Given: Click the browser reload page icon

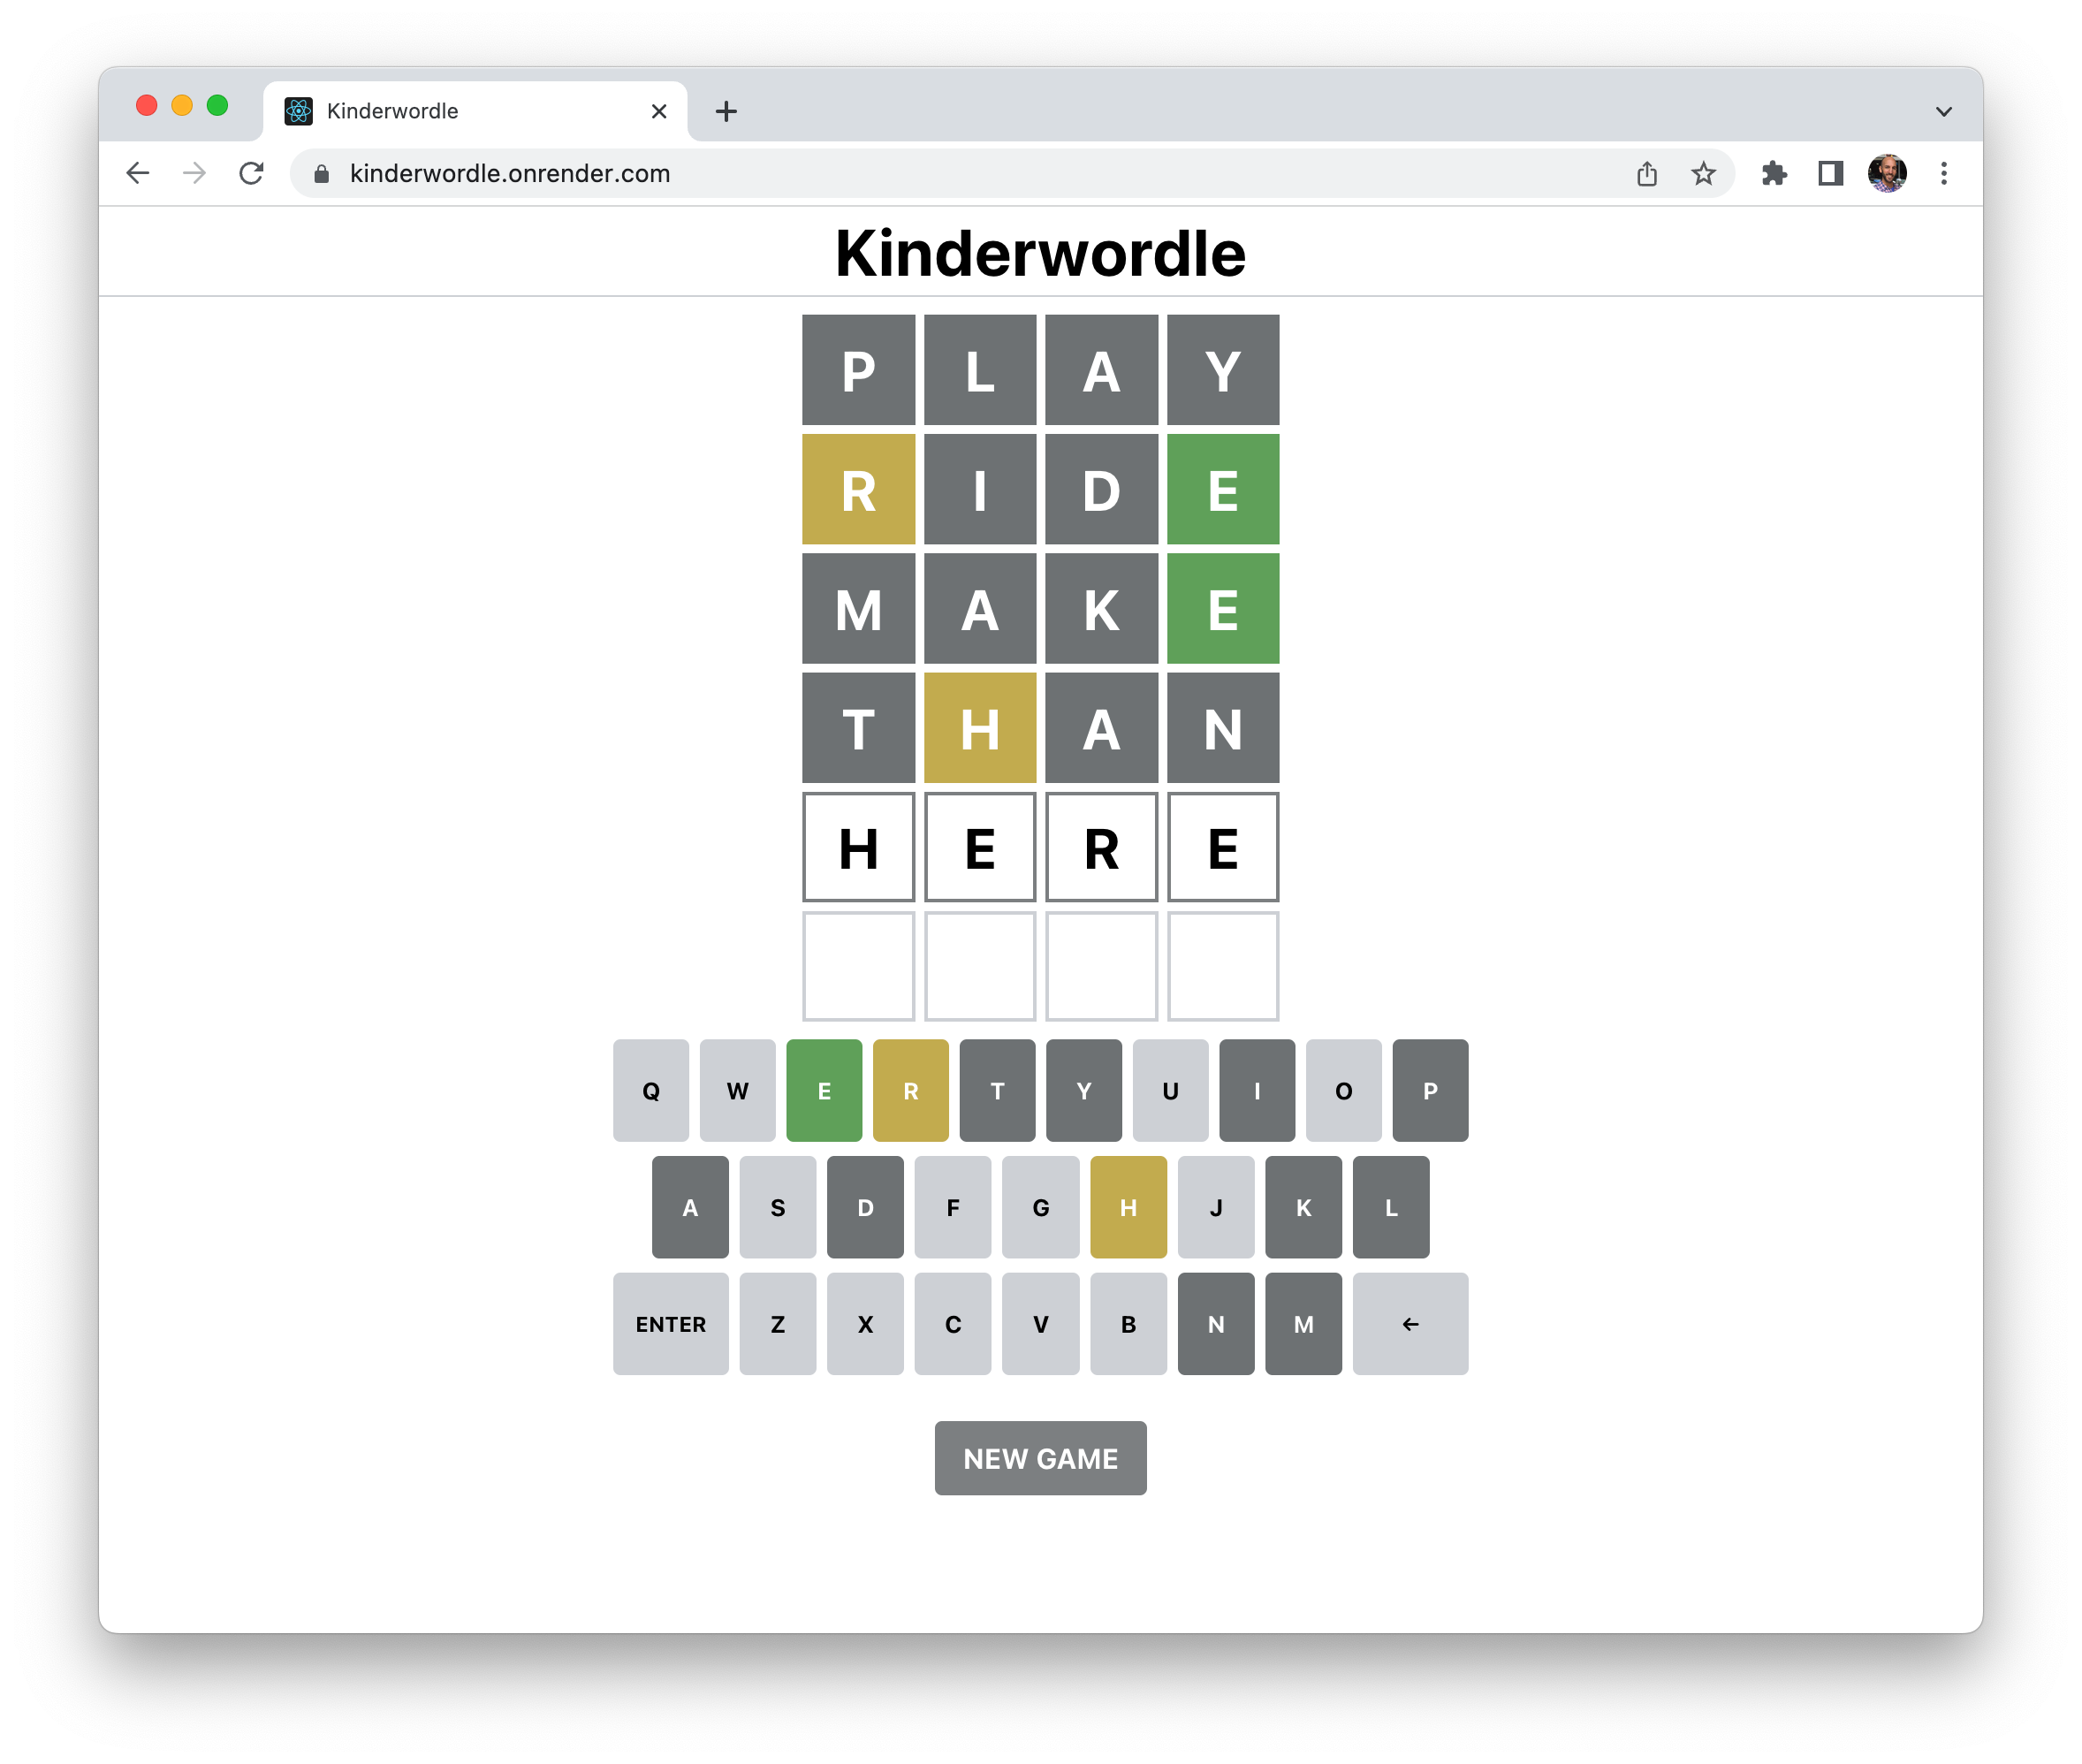Looking at the screenshot, I should point(251,174).
